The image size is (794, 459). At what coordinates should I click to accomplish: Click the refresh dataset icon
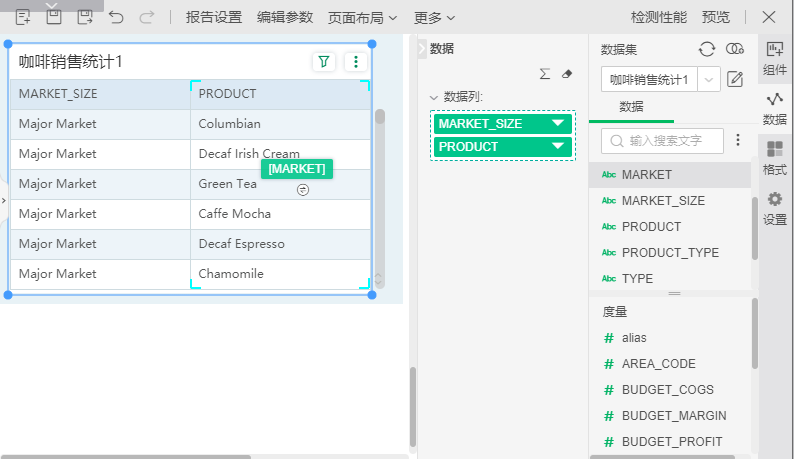(x=707, y=49)
